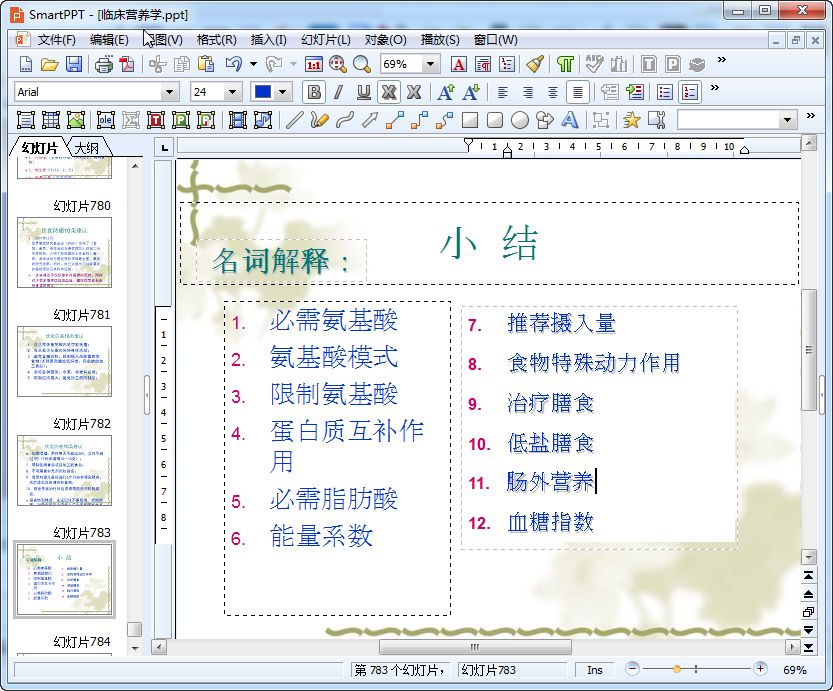Insert TextArt letter A icon
The image size is (833, 691).
point(570,120)
